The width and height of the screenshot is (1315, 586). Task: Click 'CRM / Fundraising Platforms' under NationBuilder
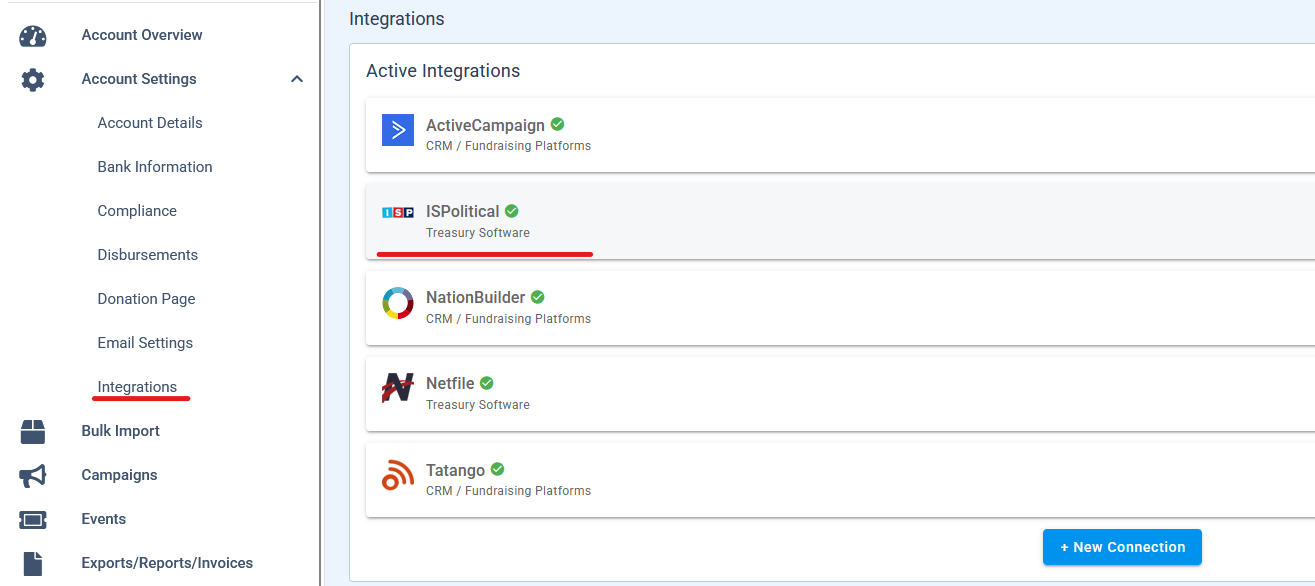(508, 319)
